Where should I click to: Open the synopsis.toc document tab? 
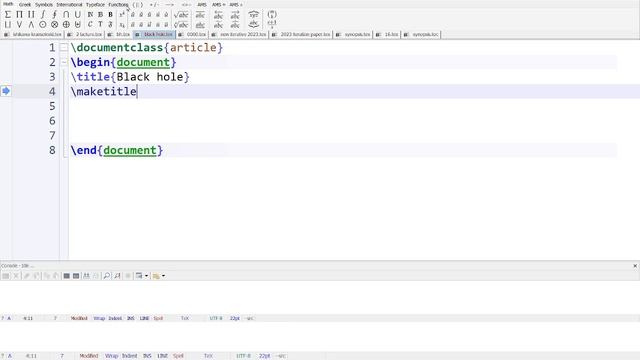422,35
